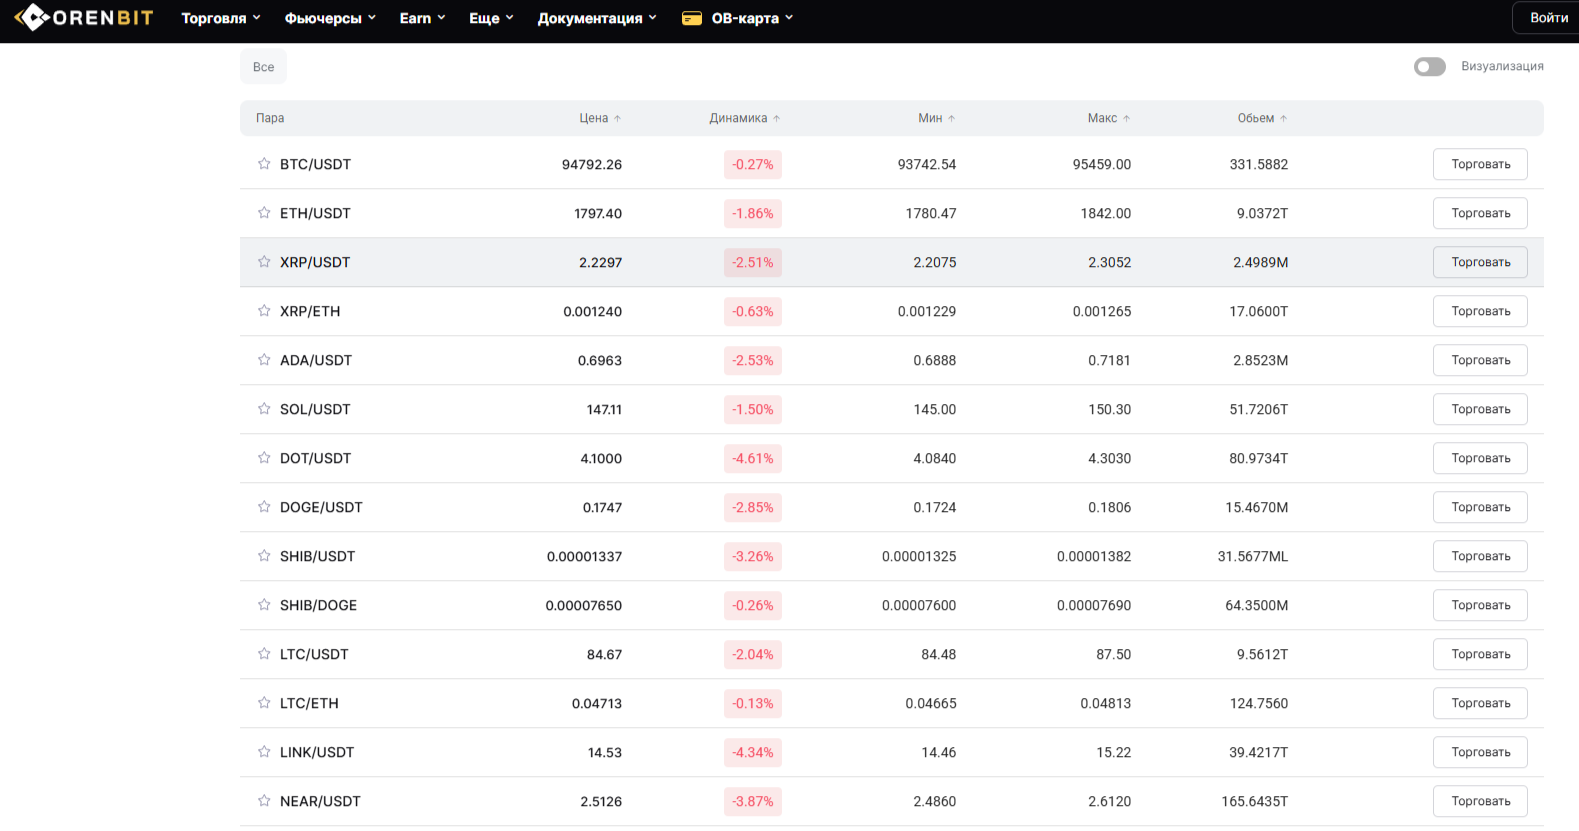Click the -0.27% change badge
The width and height of the screenshot is (1579, 831).
click(x=753, y=164)
